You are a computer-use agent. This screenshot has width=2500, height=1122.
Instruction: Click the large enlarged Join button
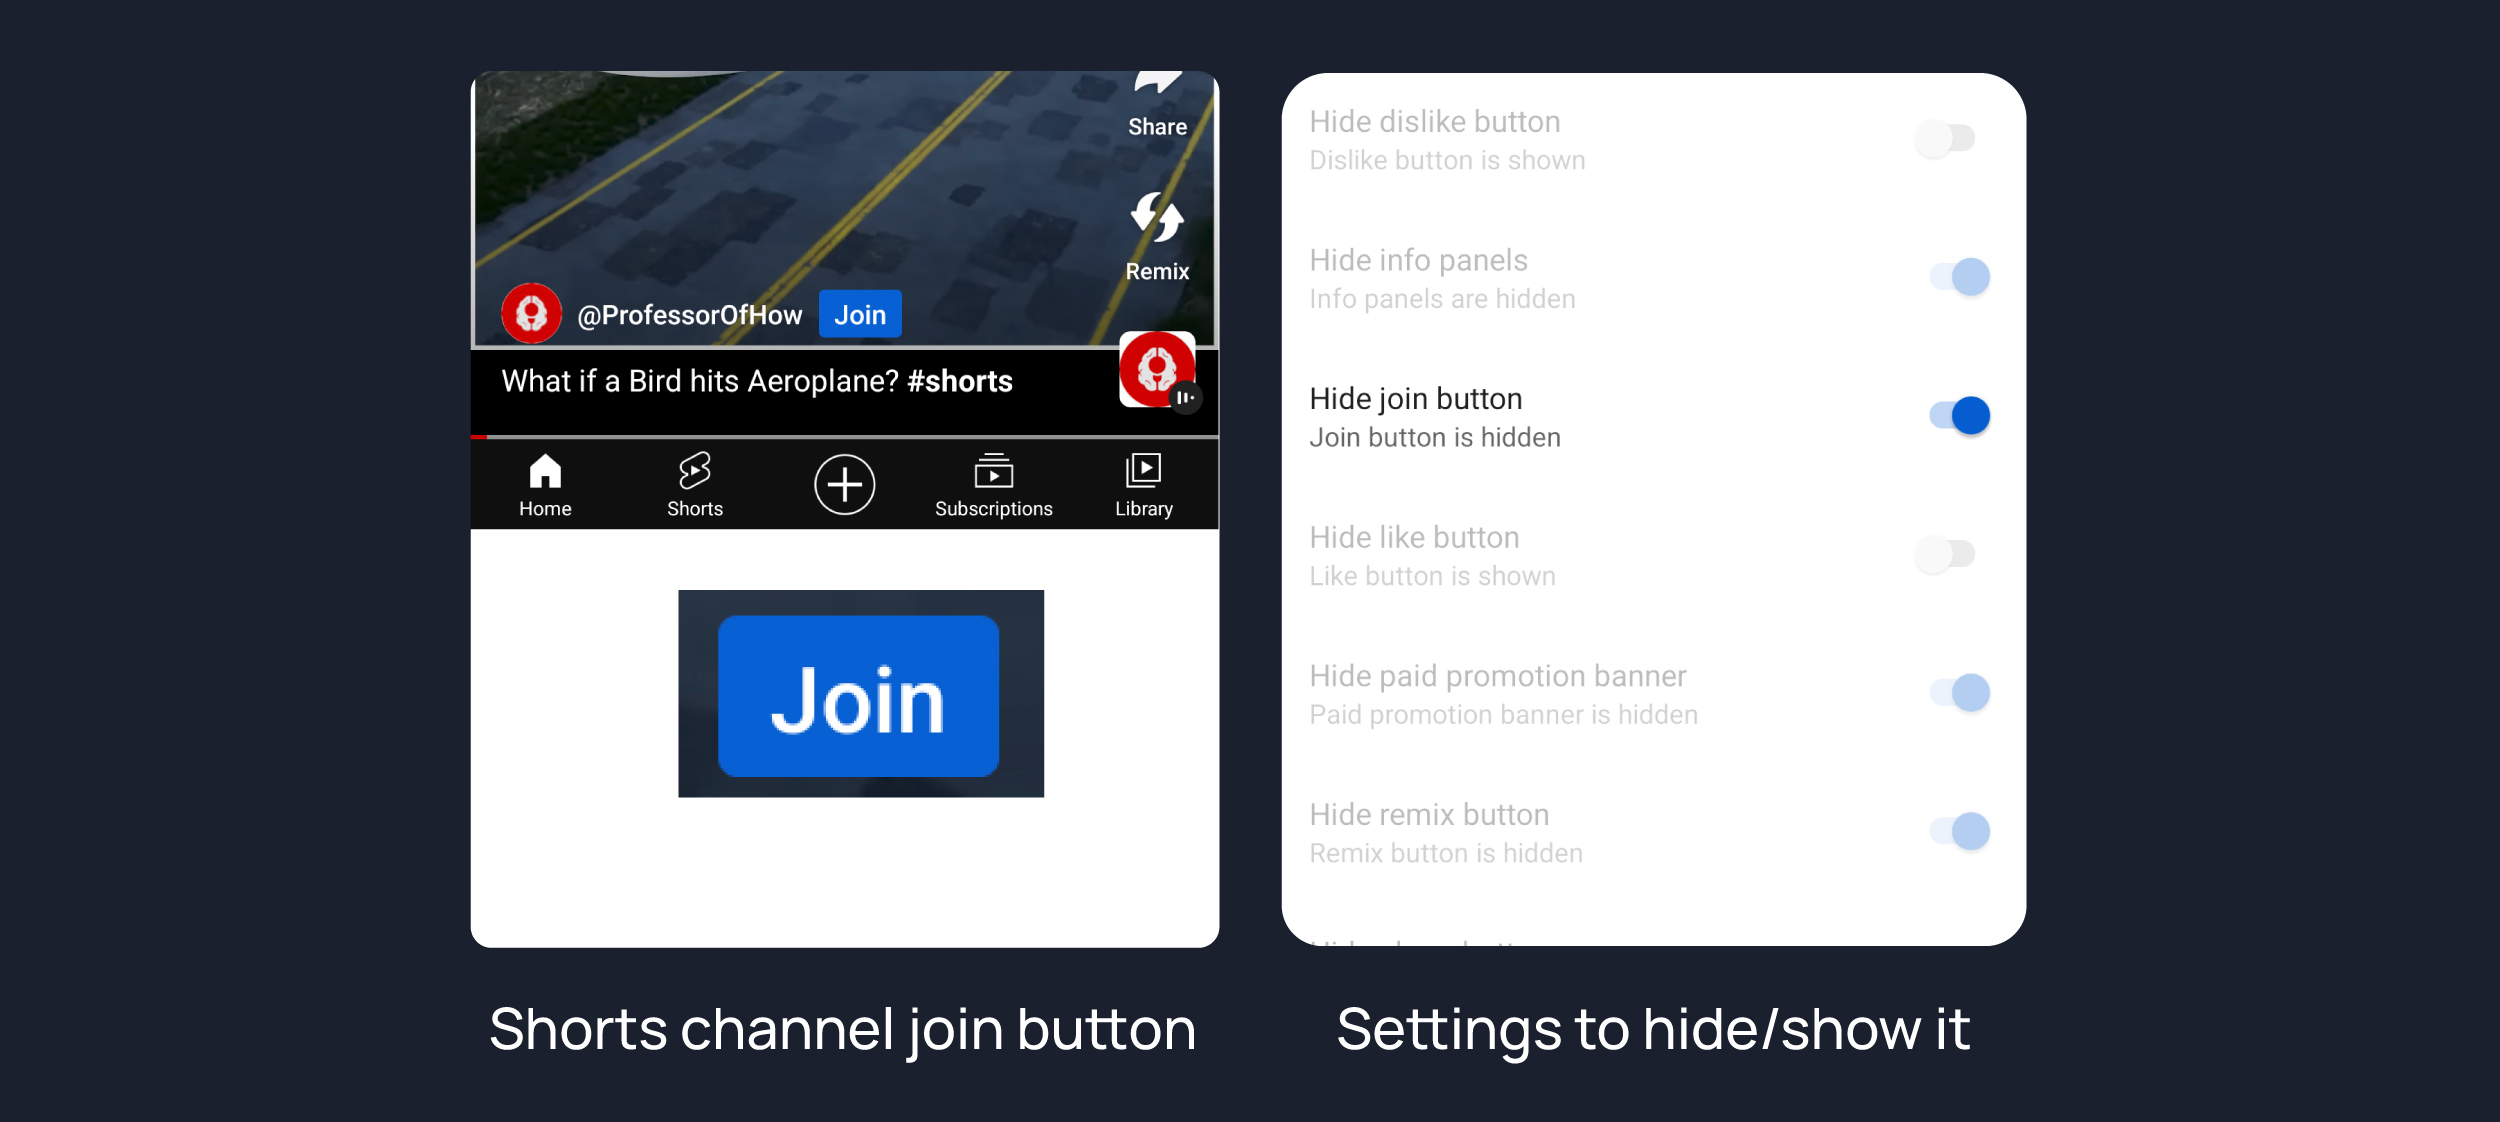pos(858,696)
